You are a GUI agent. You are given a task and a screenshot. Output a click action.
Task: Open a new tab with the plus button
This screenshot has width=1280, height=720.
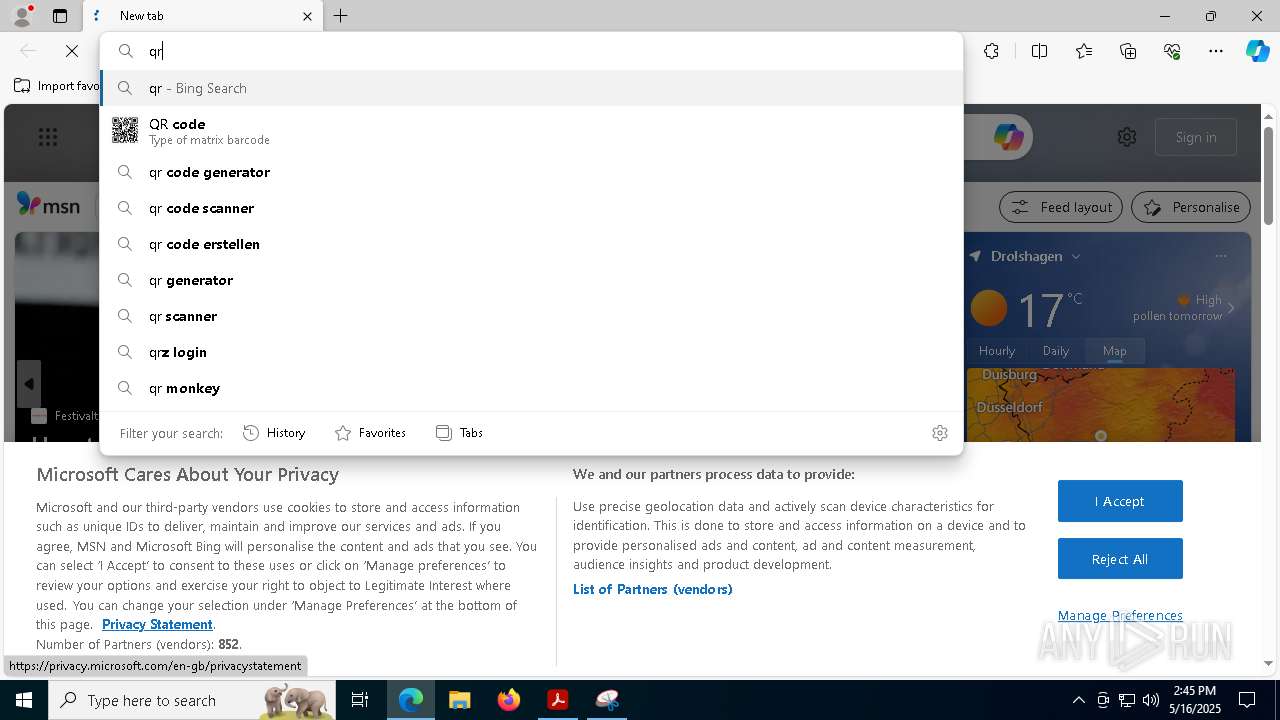coord(341,16)
